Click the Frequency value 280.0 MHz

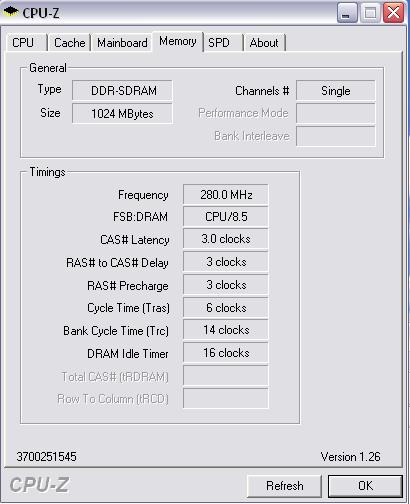click(x=226, y=195)
